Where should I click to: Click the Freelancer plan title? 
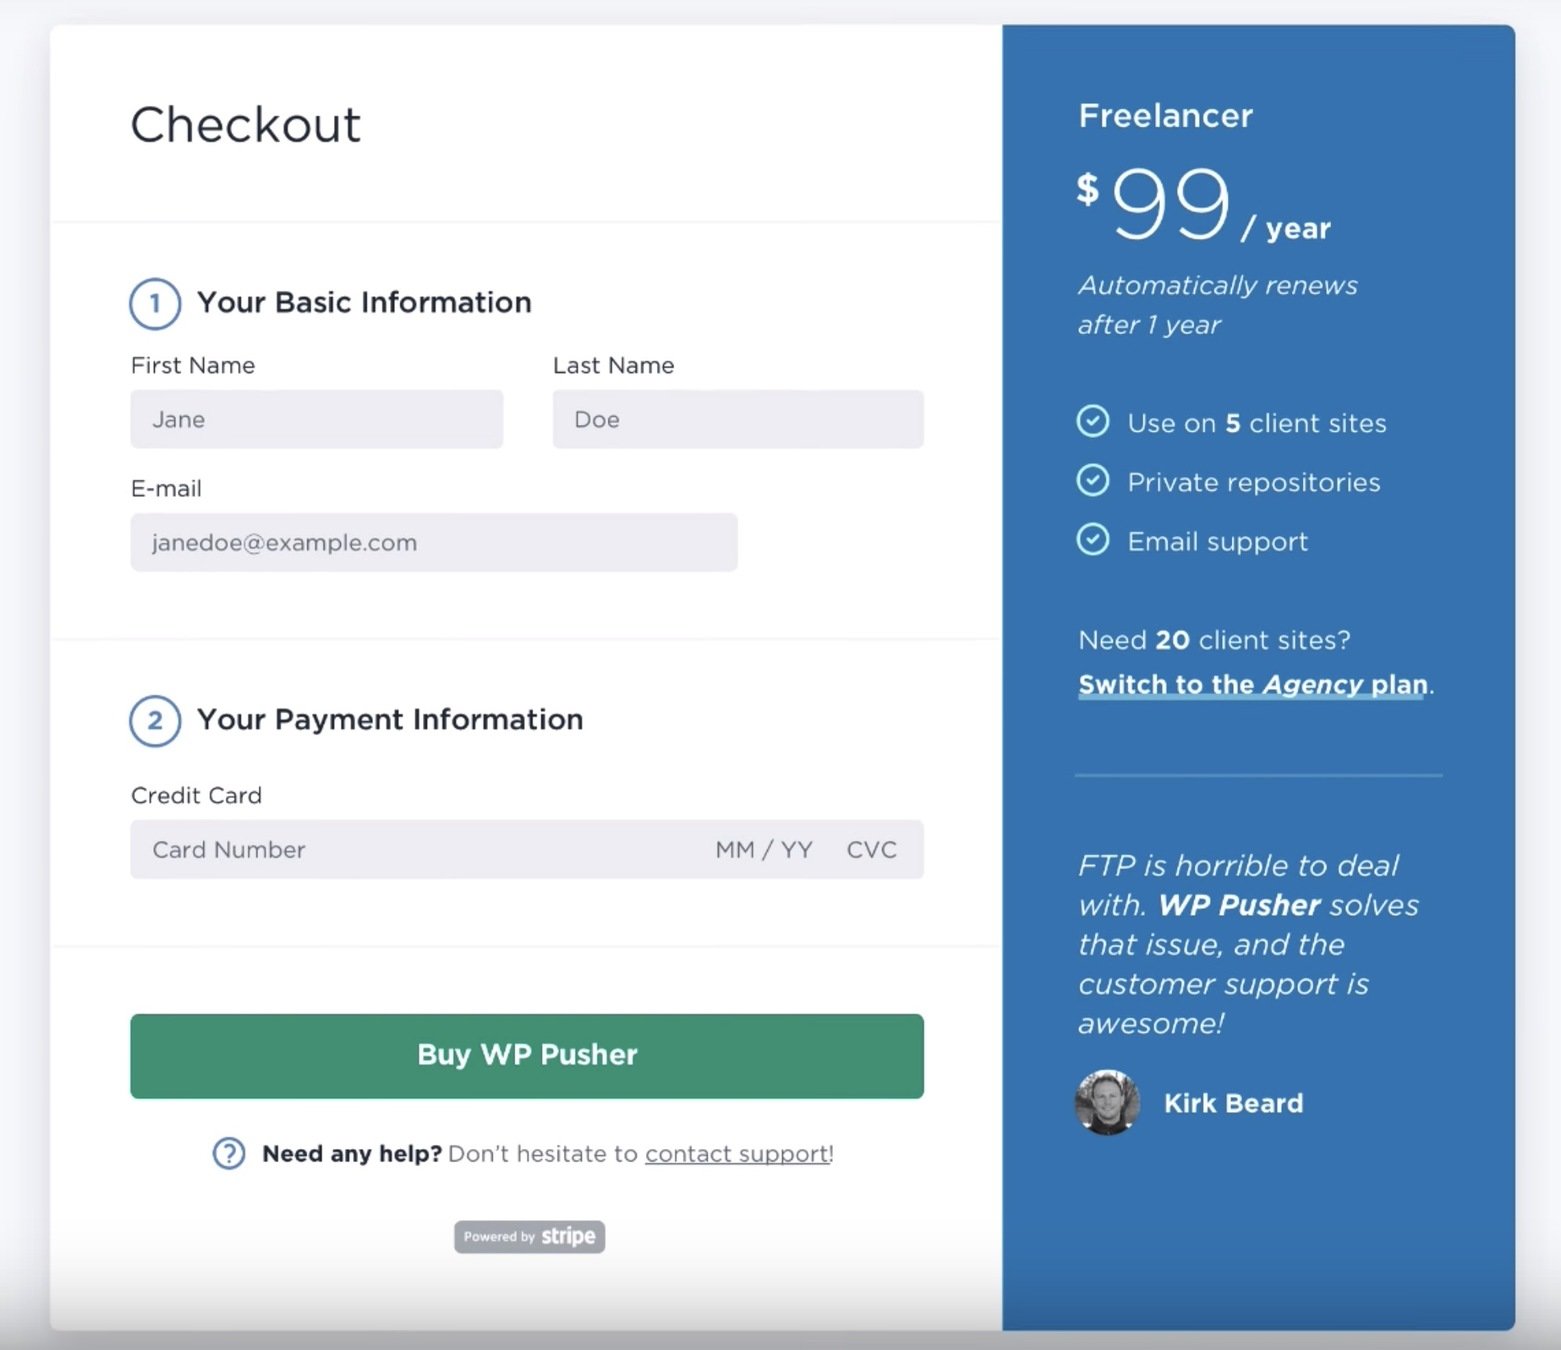click(x=1165, y=116)
